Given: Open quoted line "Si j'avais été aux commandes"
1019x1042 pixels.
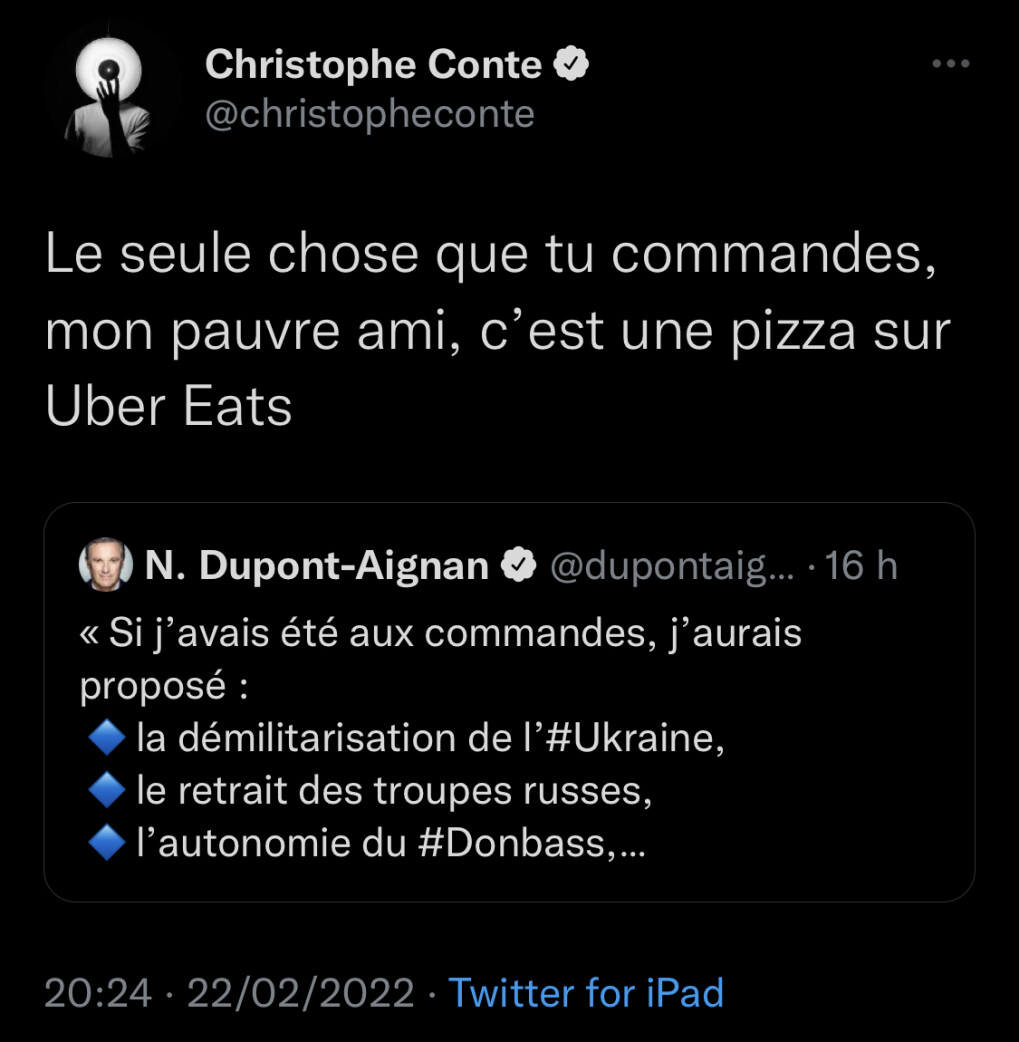Looking at the screenshot, I should tap(440, 634).
